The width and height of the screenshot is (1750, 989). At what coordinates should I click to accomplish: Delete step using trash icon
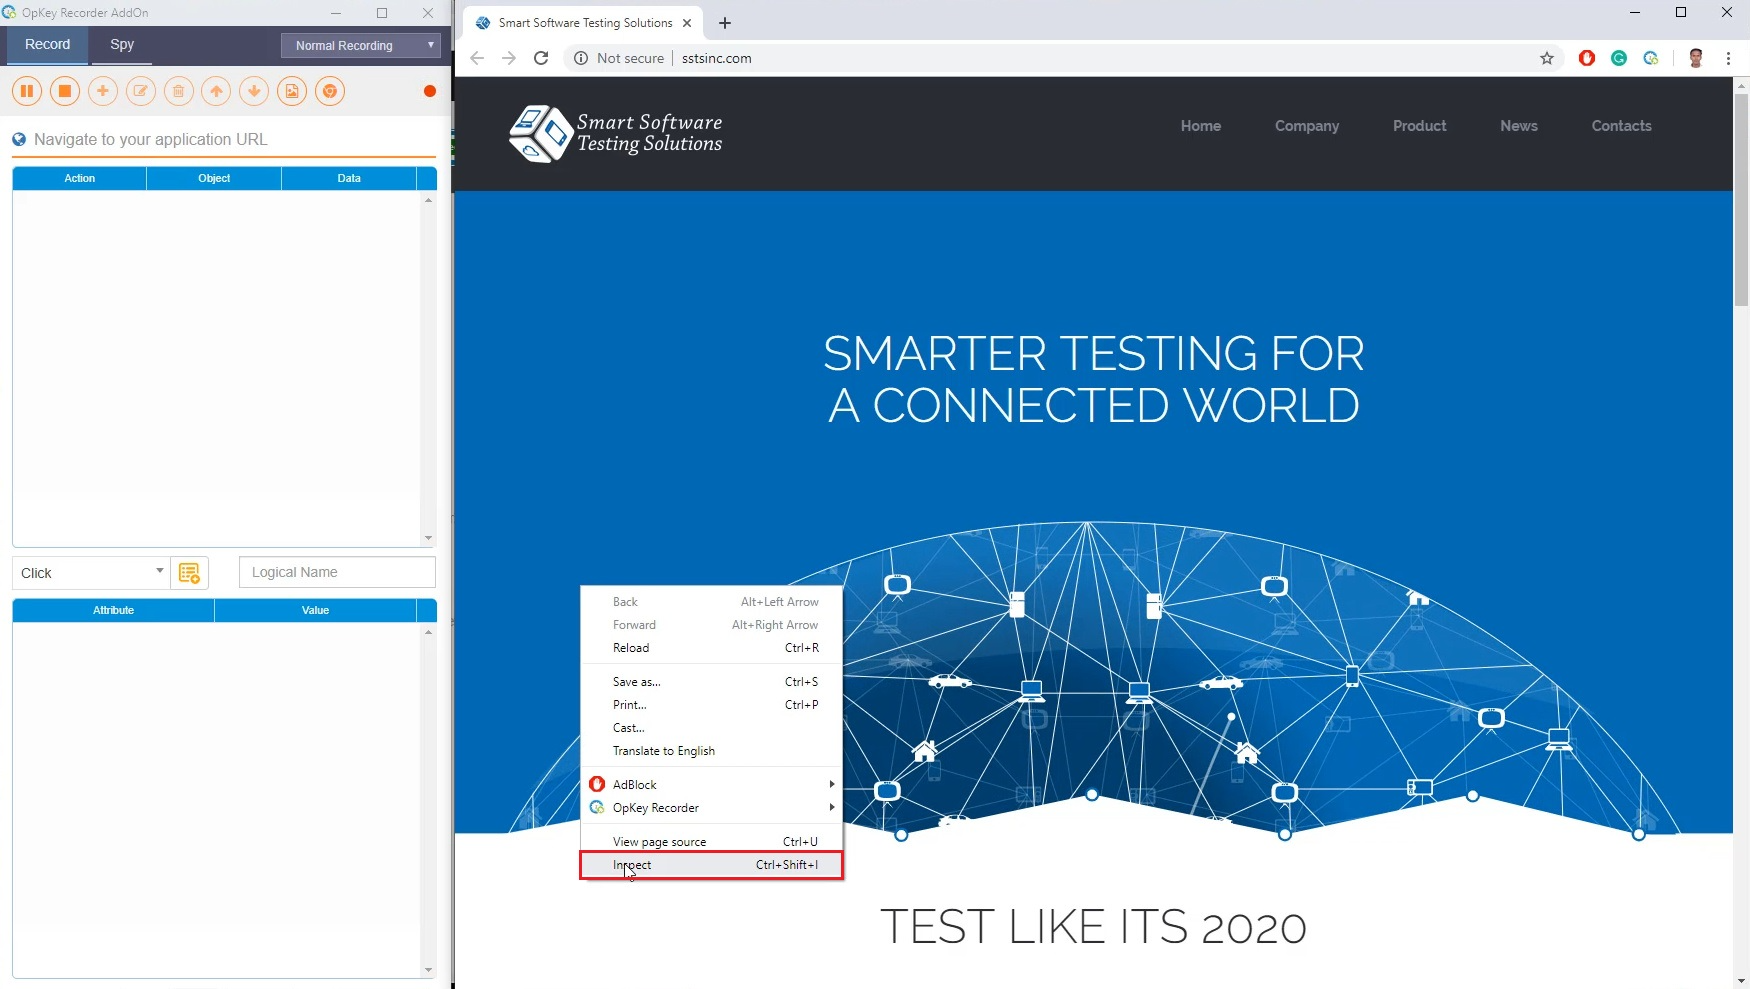(179, 91)
